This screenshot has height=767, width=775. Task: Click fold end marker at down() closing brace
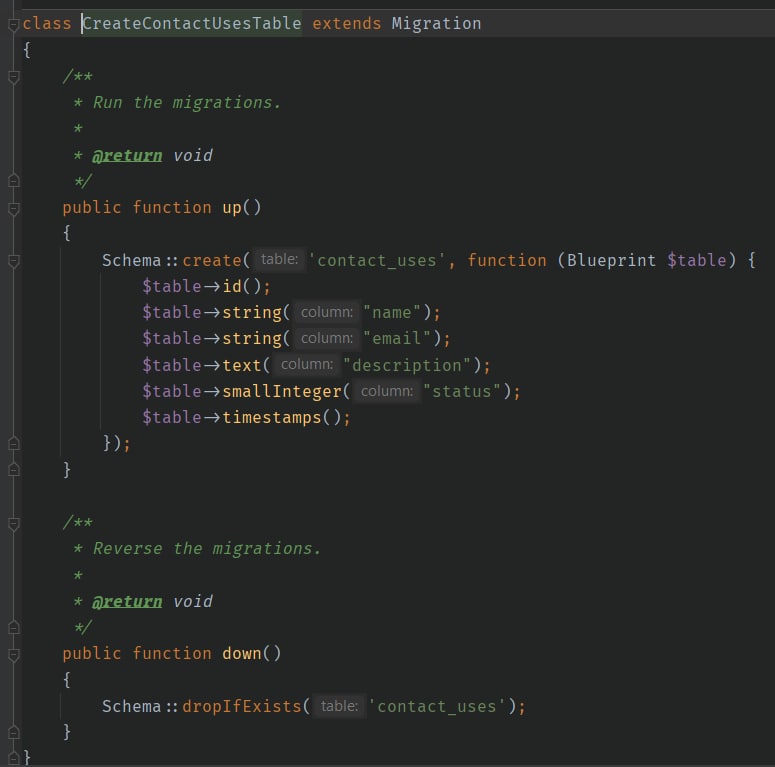pyautogui.click(x=14, y=732)
